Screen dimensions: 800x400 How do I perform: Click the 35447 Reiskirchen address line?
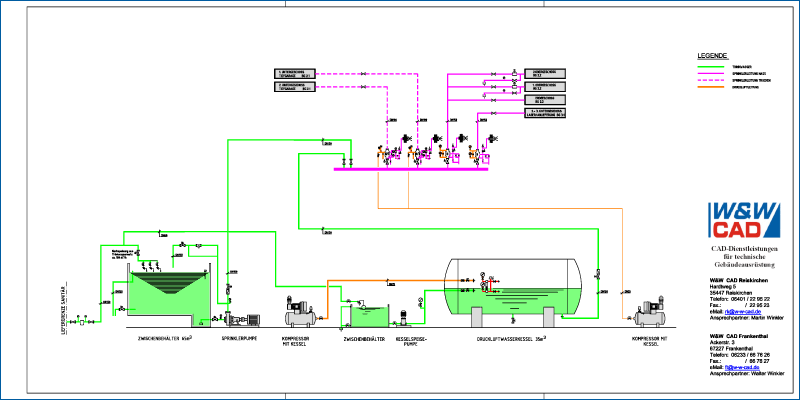click(731, 293)
